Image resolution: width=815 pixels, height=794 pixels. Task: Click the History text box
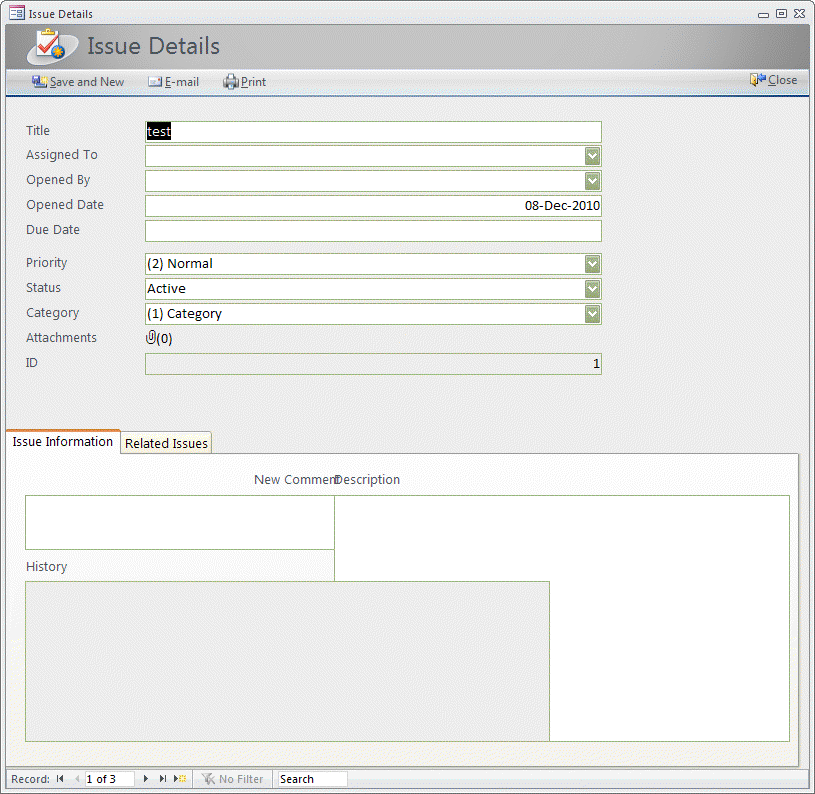coord(287,661)
